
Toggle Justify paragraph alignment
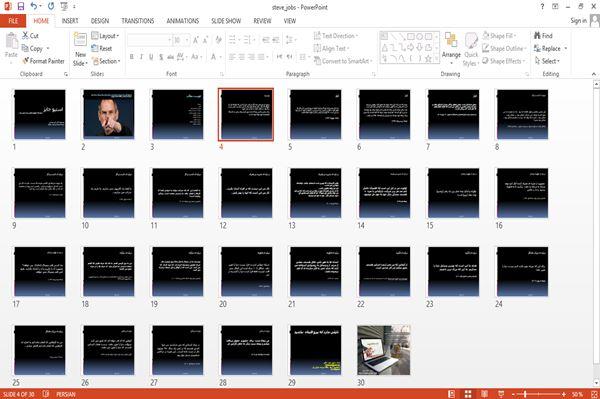pos(261,57)
